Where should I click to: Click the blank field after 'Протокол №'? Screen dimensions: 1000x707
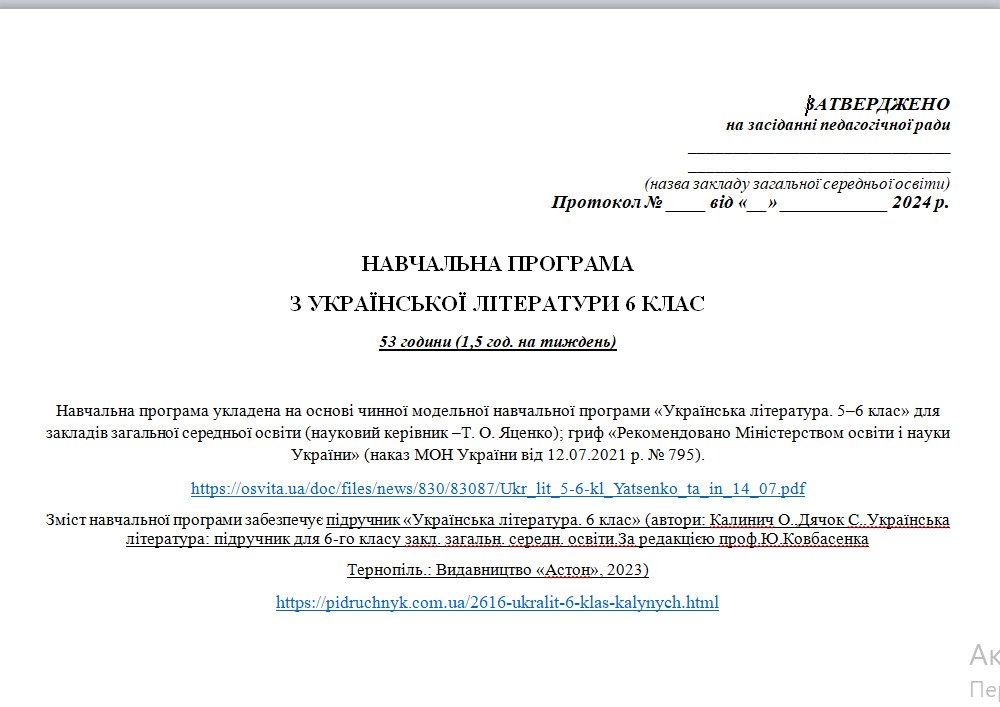[x=686, y=204]
